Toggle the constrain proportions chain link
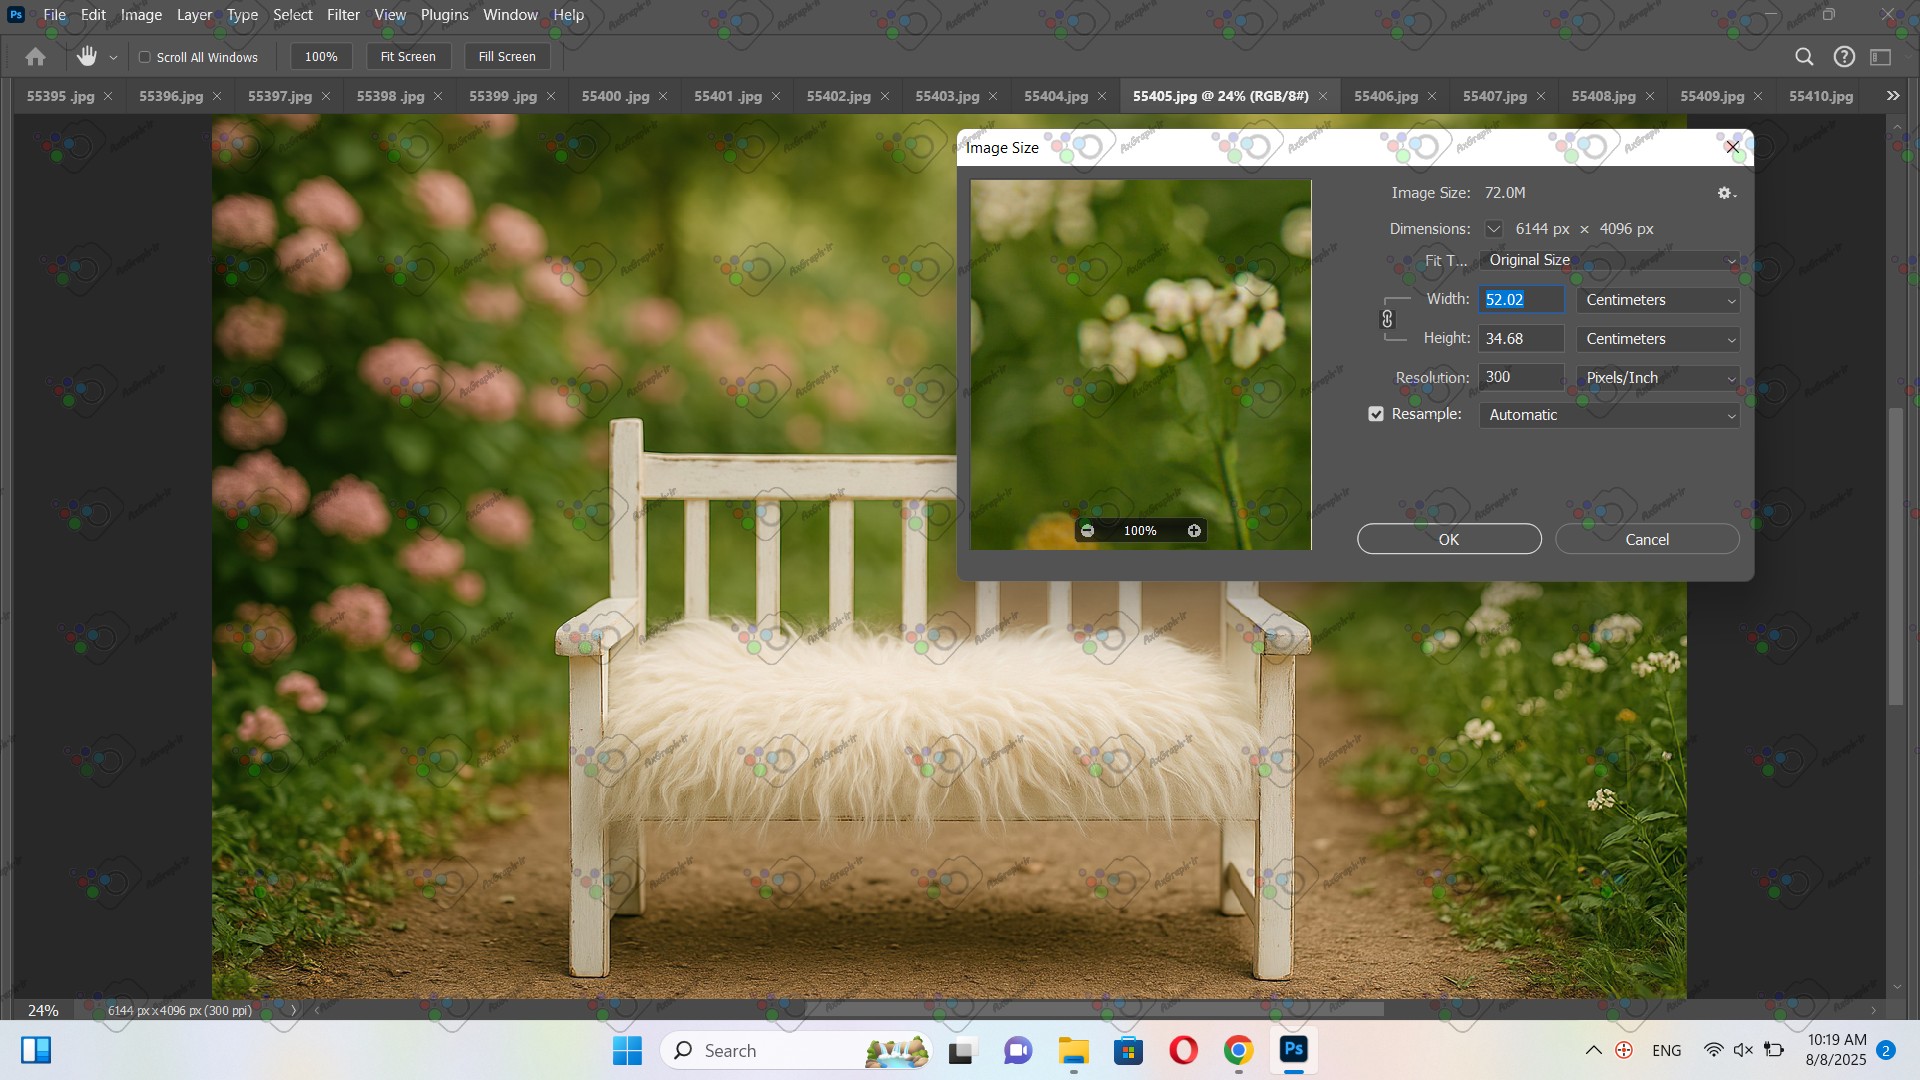Screen dimensions: 1920x1080 [1387, 319]
